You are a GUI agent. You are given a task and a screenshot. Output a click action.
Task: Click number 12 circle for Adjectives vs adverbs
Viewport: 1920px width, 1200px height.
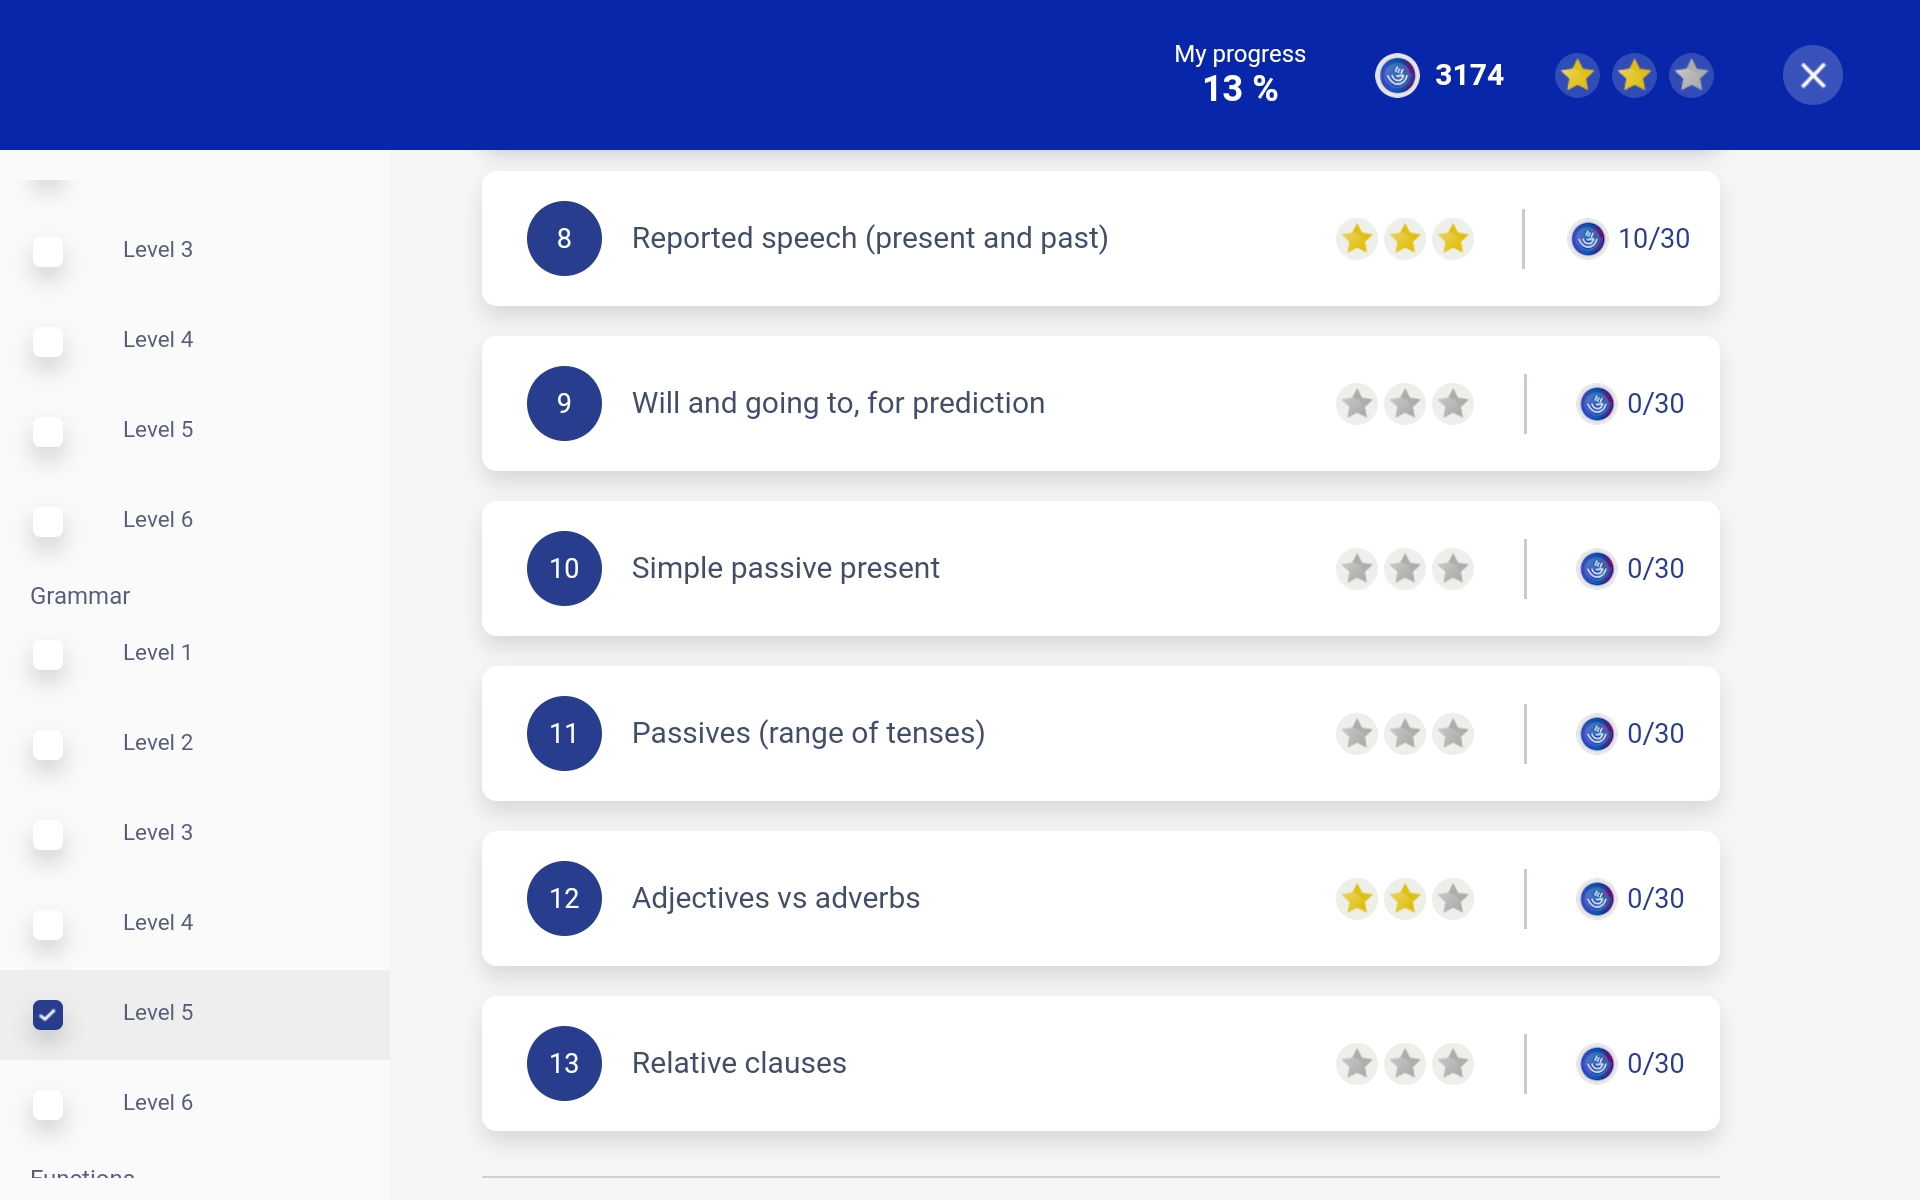coord(564,898)
